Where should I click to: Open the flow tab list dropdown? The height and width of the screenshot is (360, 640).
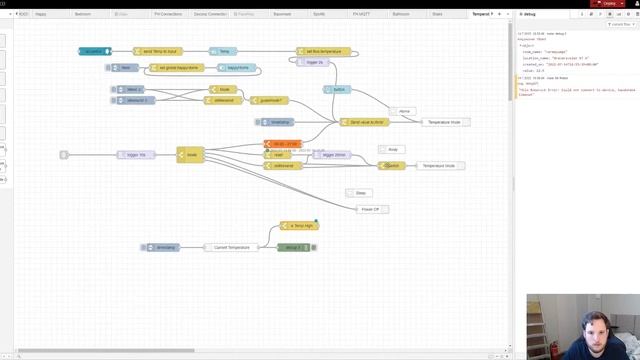point(508,14)
